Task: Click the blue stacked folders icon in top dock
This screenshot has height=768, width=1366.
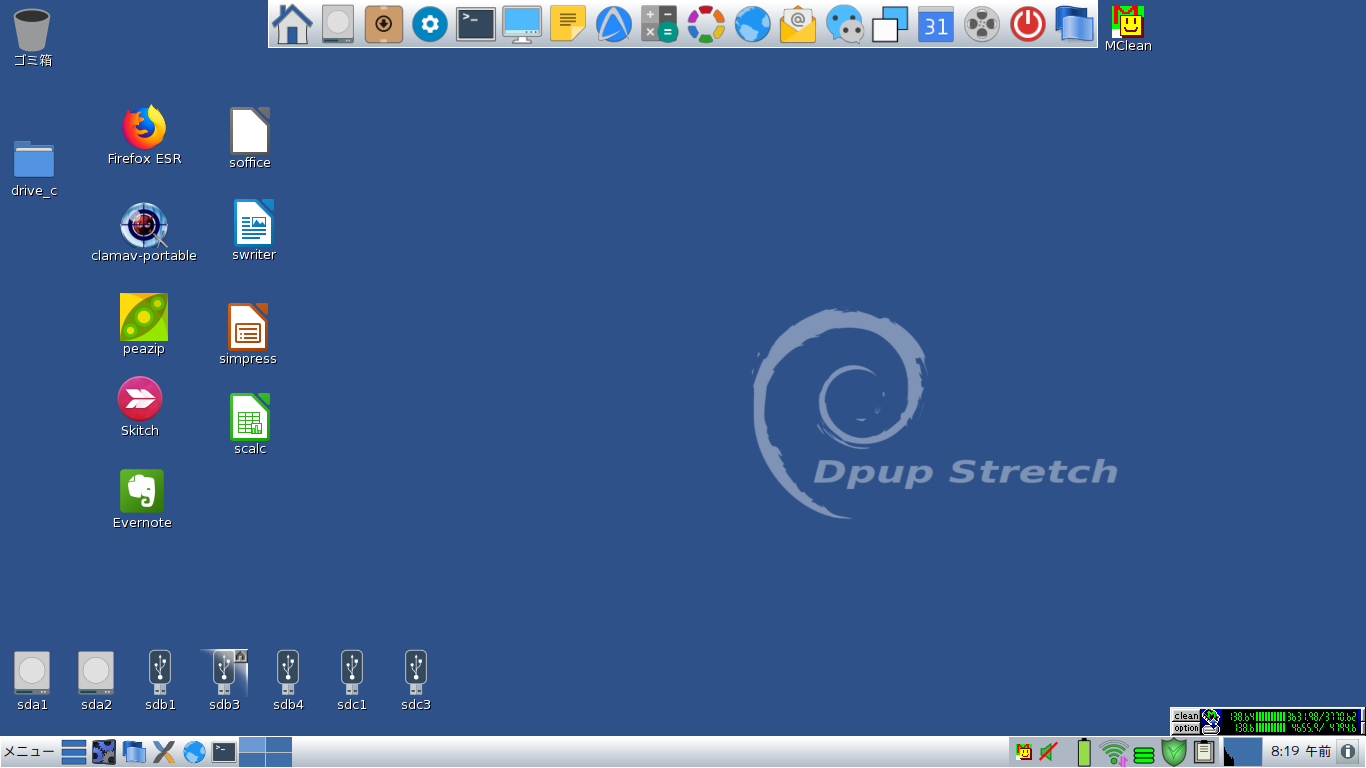Action: click(x=1074, y=24)
